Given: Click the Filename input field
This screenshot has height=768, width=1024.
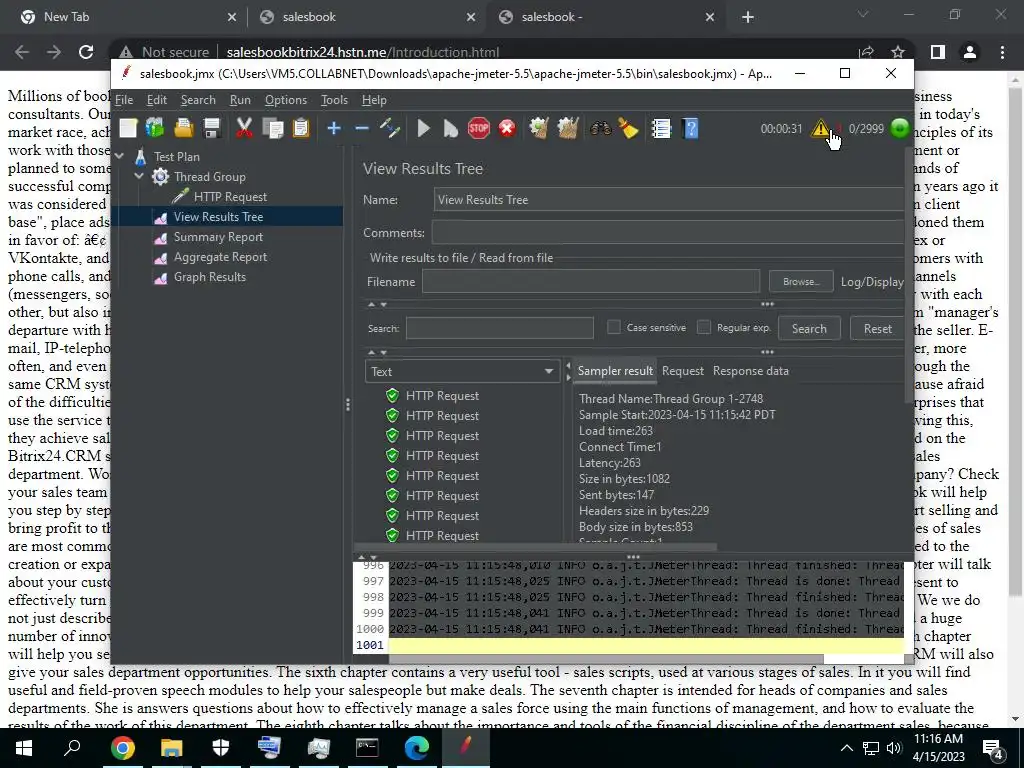Looking at the screenshot, I should click(x=590, y=282).
